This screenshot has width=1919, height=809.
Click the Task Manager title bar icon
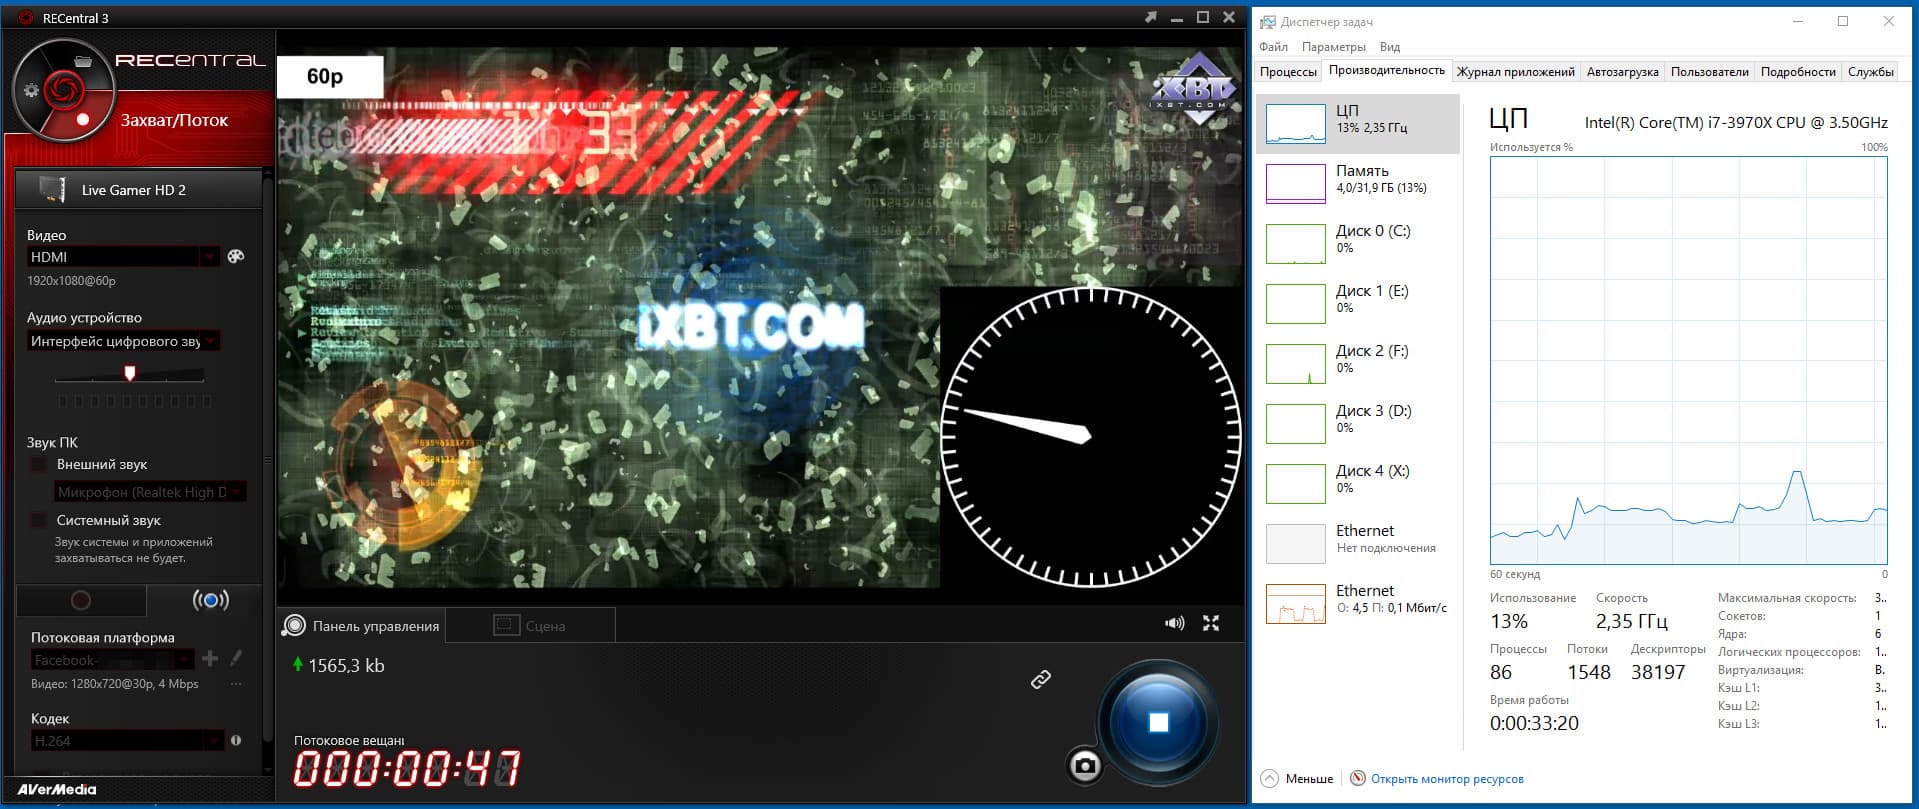tap(1268, 21)
